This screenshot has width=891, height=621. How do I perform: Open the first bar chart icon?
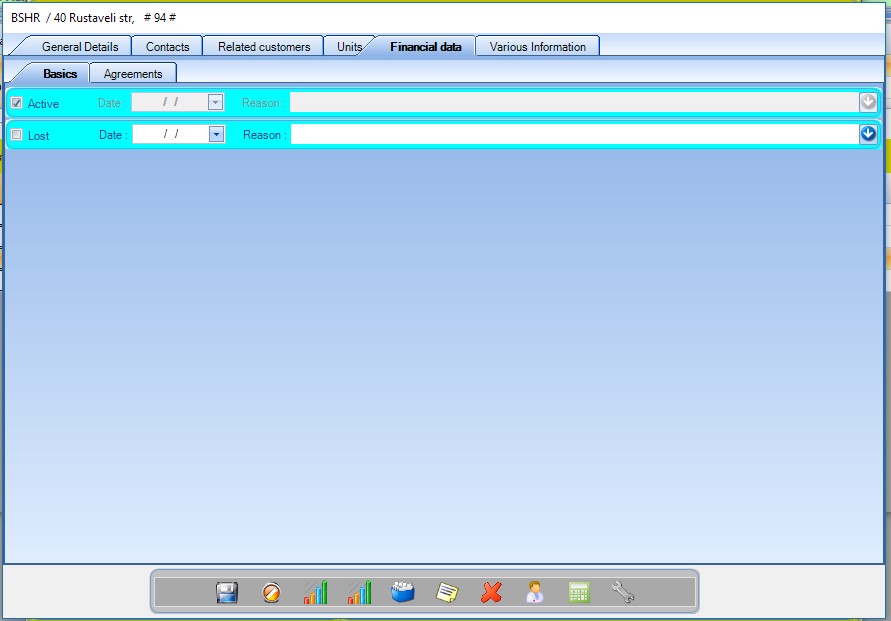pyautogui.click(x=315, y=593)
